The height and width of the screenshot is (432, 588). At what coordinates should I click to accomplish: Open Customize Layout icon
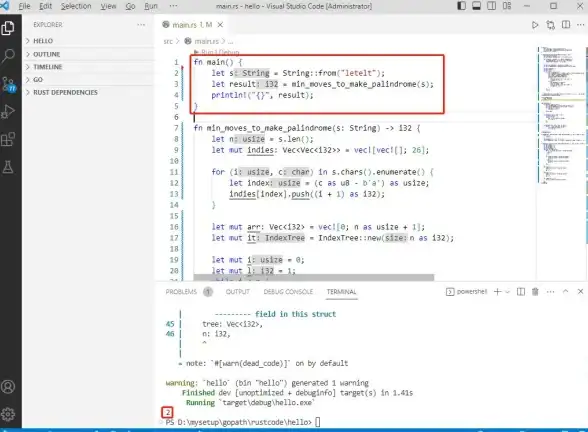pyautogui.click(x=507, y=6)
